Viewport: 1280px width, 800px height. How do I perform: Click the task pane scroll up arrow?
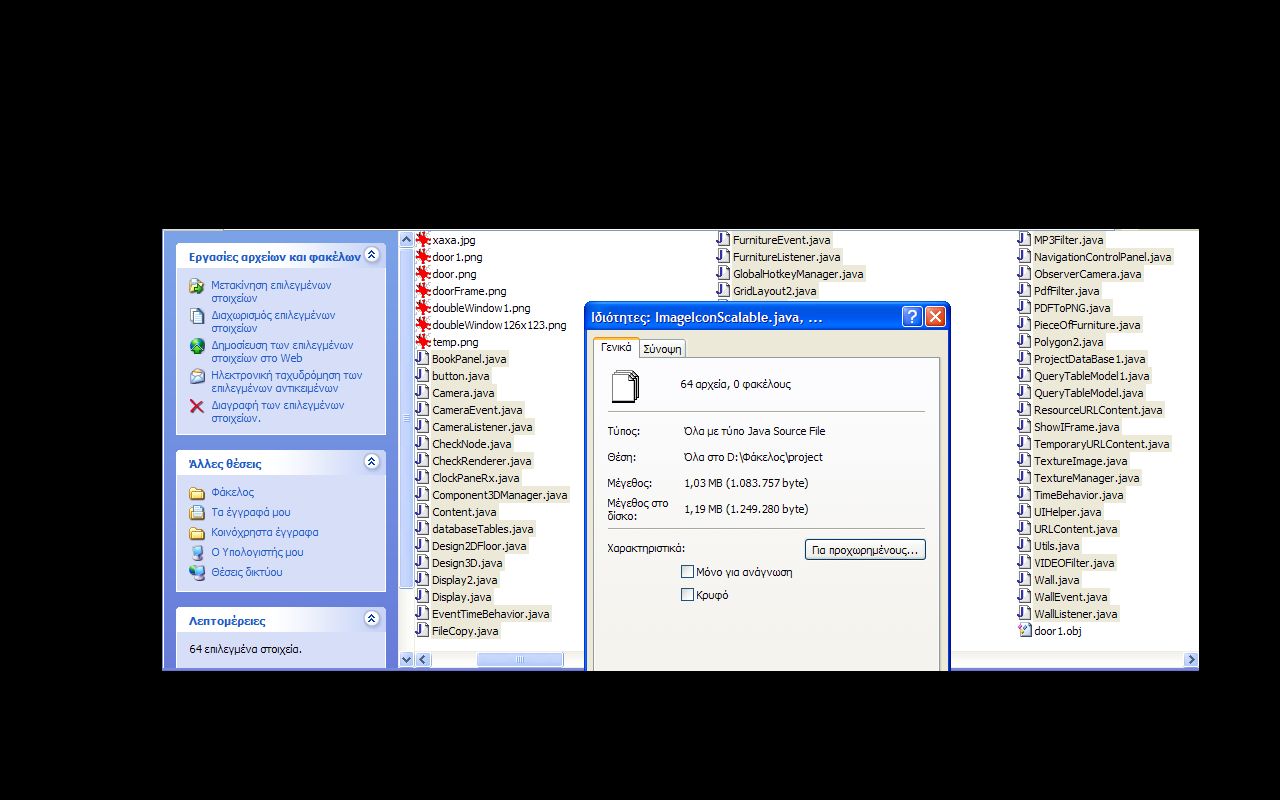coord(406,239)
